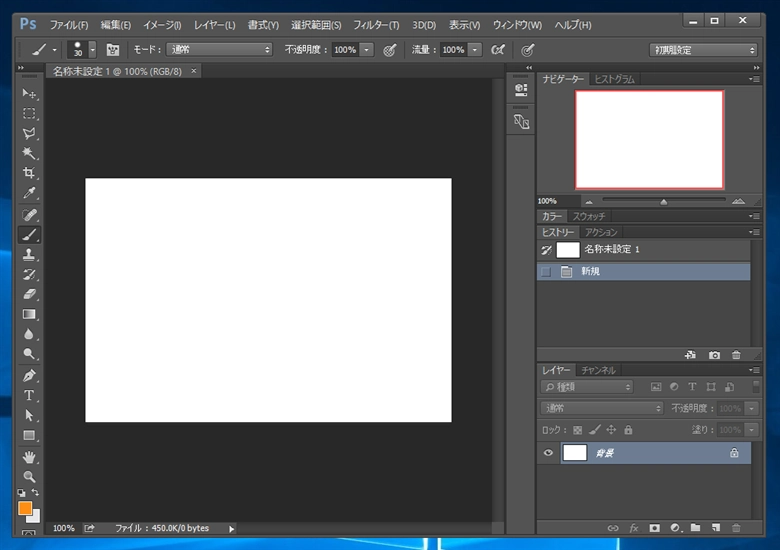The width and height of the screenshot is (780, 550).
Task: Toggle pressure for opacity button
Action: pos(390,50)
